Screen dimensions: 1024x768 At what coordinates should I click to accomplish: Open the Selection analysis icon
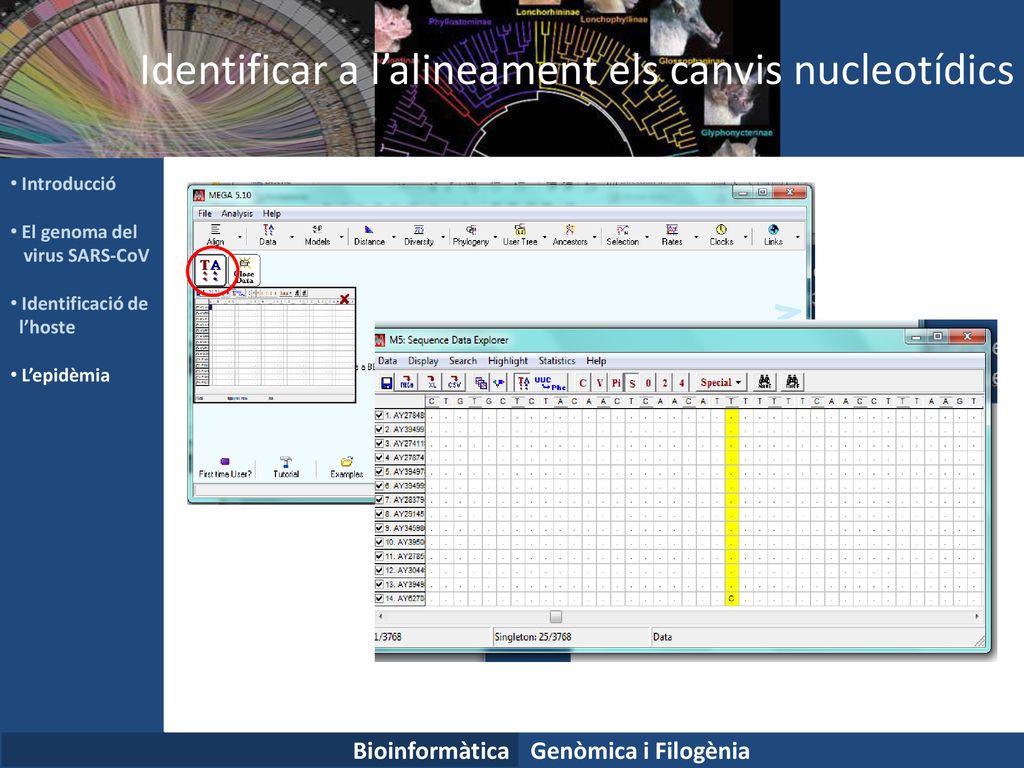tap(622, 234)
